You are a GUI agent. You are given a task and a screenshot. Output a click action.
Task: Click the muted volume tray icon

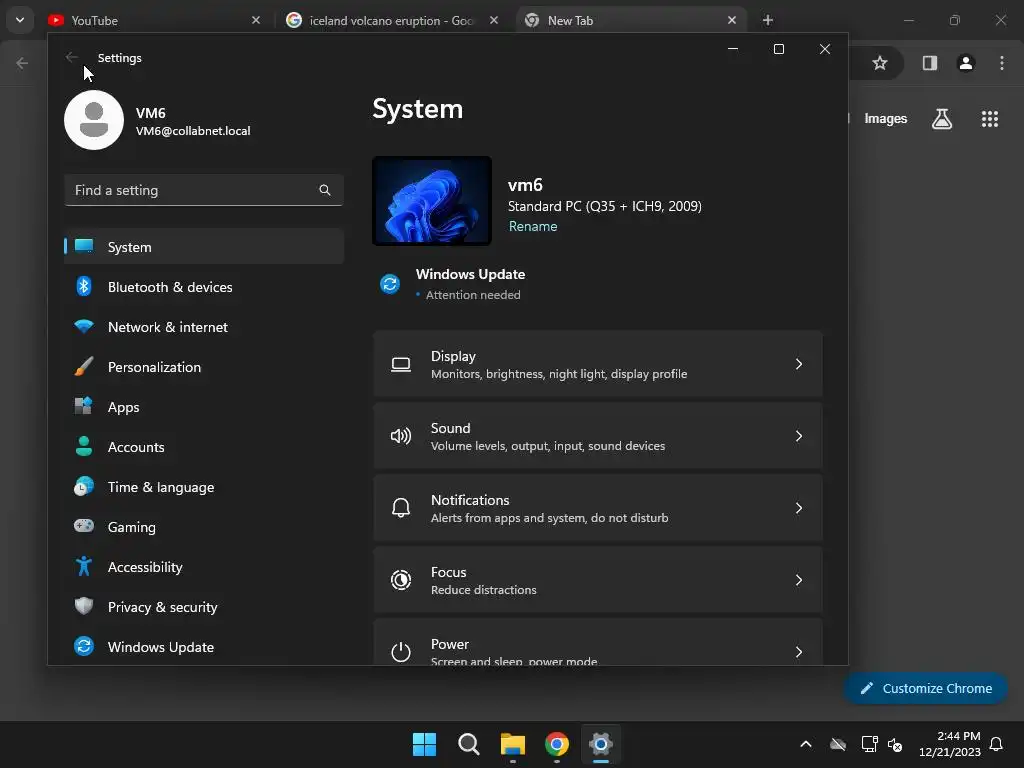pos(895,744)
